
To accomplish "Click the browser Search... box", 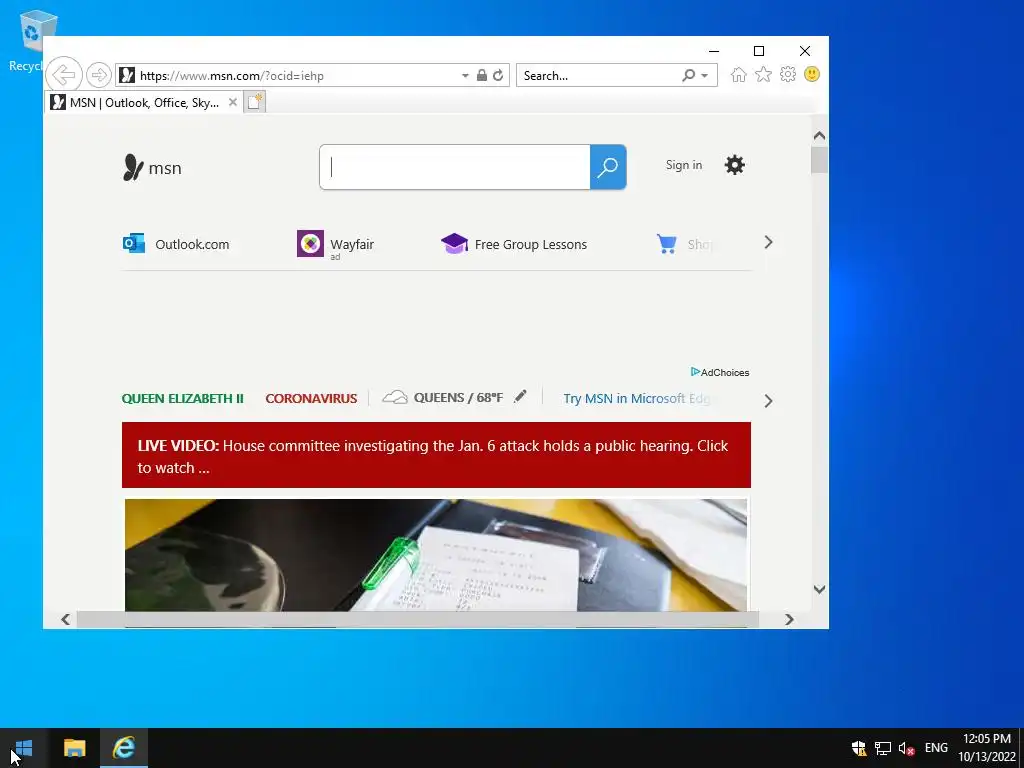I will (x=598, y=75).
